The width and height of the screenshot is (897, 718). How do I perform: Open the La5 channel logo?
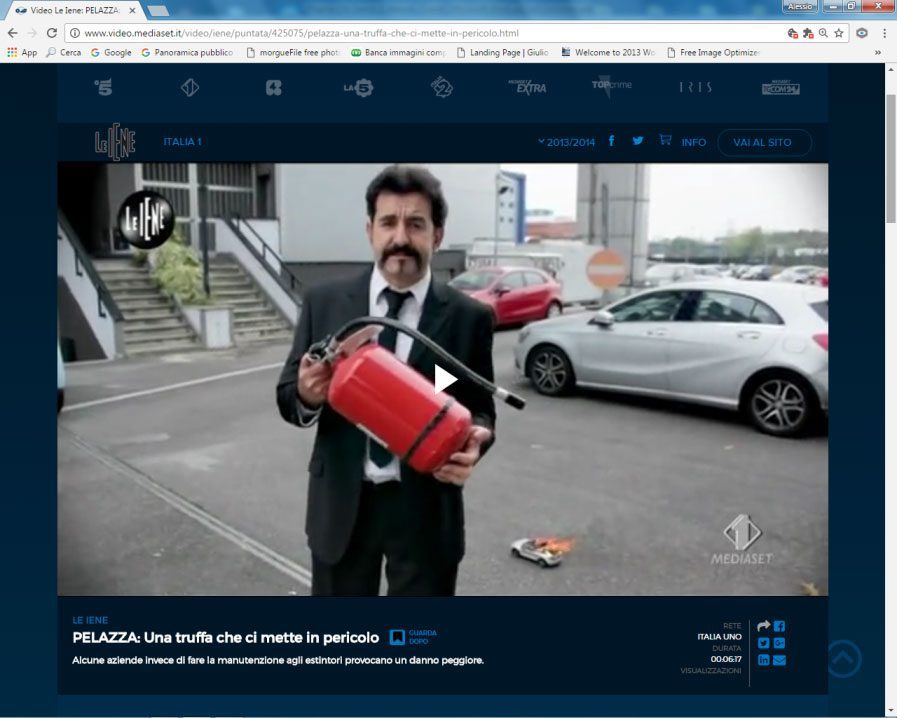pos(357,88)
